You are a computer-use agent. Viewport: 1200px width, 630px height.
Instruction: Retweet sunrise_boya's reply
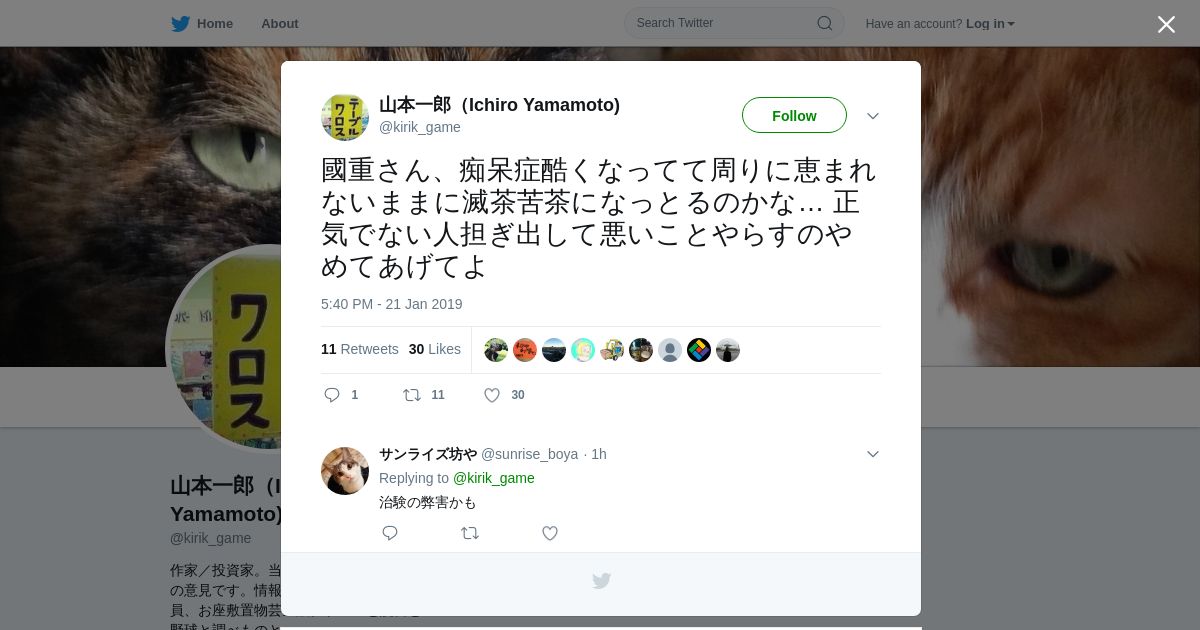pyautogui.click(x=470, y=533)
